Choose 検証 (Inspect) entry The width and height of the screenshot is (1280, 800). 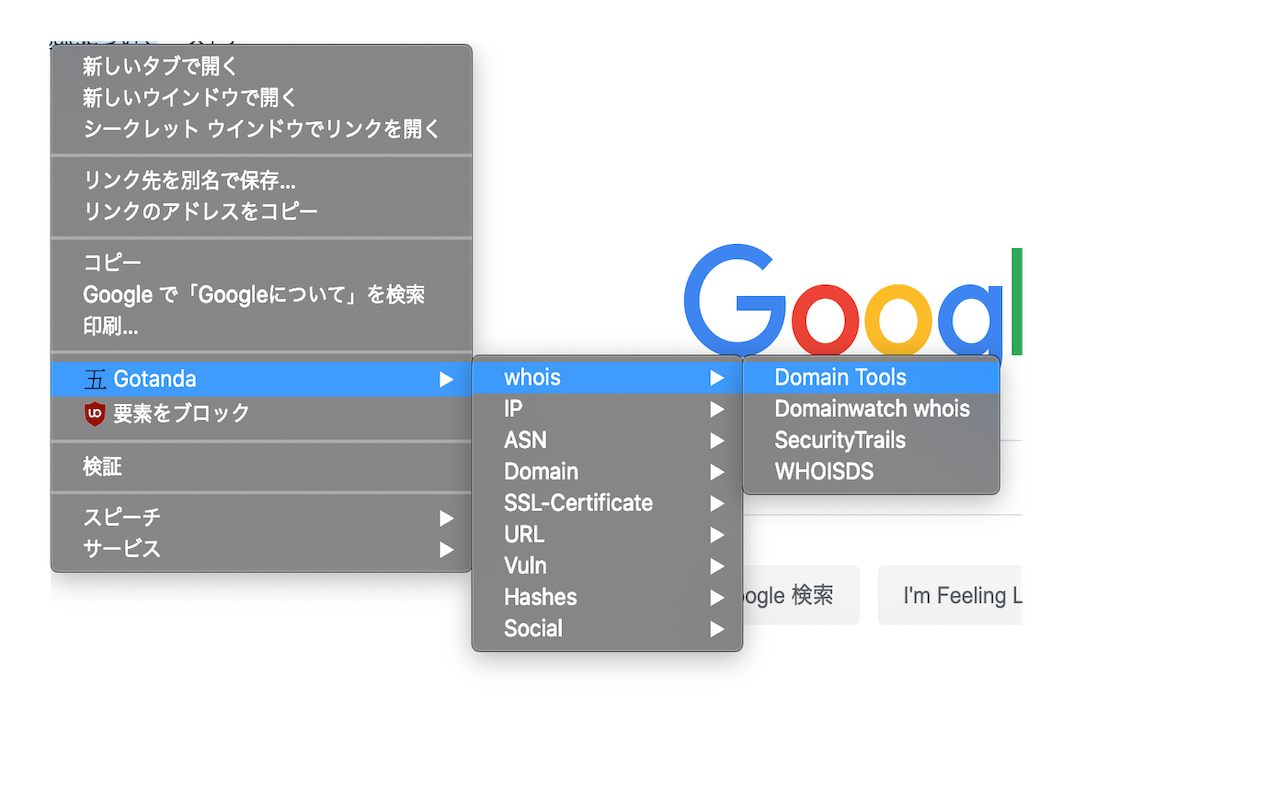pos(261,466)
